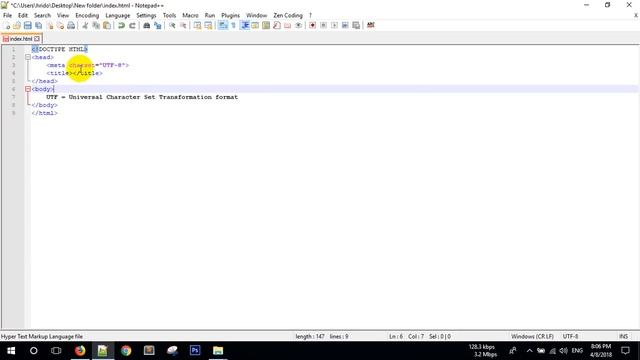Open the taskbar Task View button
The image size is (640, 360).
[56, 351]
